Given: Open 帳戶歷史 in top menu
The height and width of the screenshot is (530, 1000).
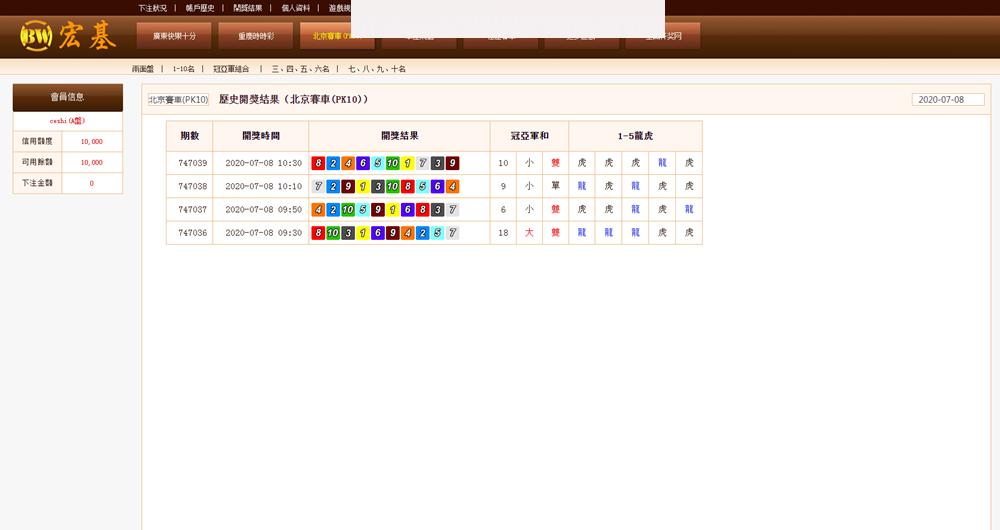Looking at the screenshot, I should pyautogui.click(x=200, y=8).
